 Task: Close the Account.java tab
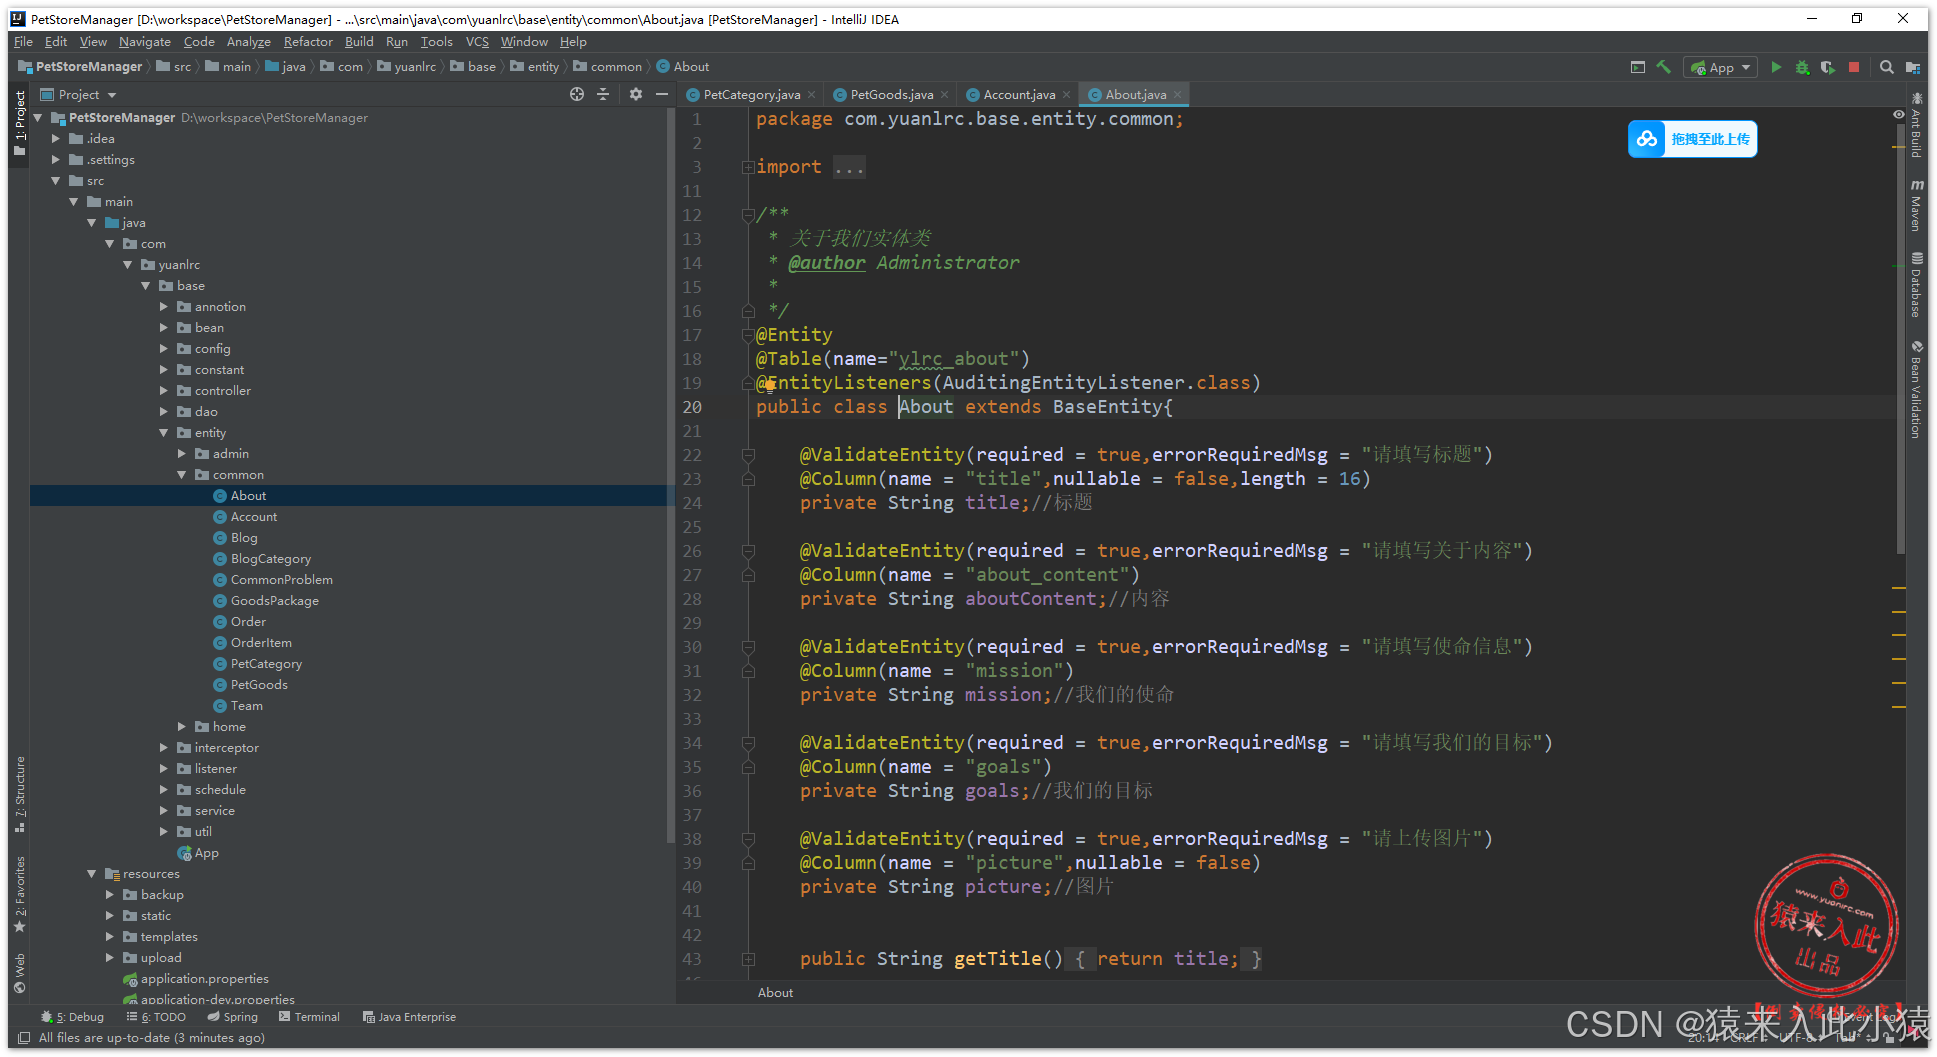pyautogui.click(x=1067, y=95)
